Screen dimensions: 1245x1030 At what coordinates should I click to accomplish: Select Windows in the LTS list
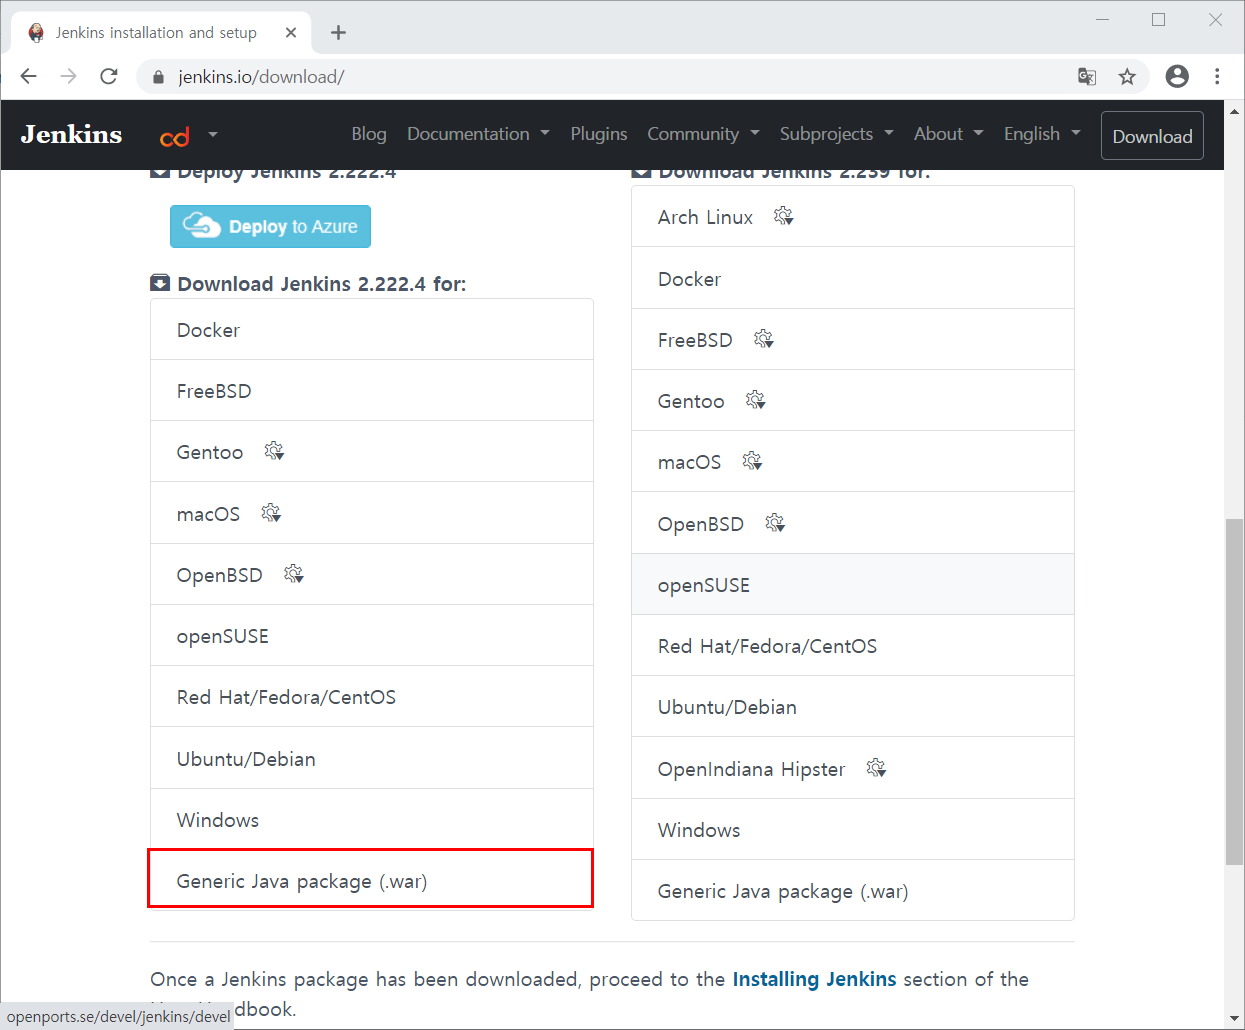point(372,820)
